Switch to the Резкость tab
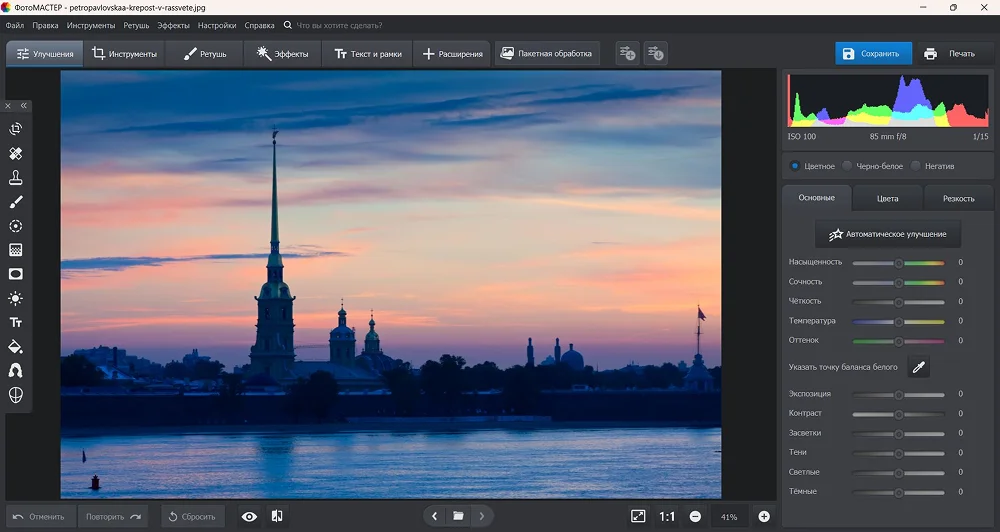 pos(958,198)
